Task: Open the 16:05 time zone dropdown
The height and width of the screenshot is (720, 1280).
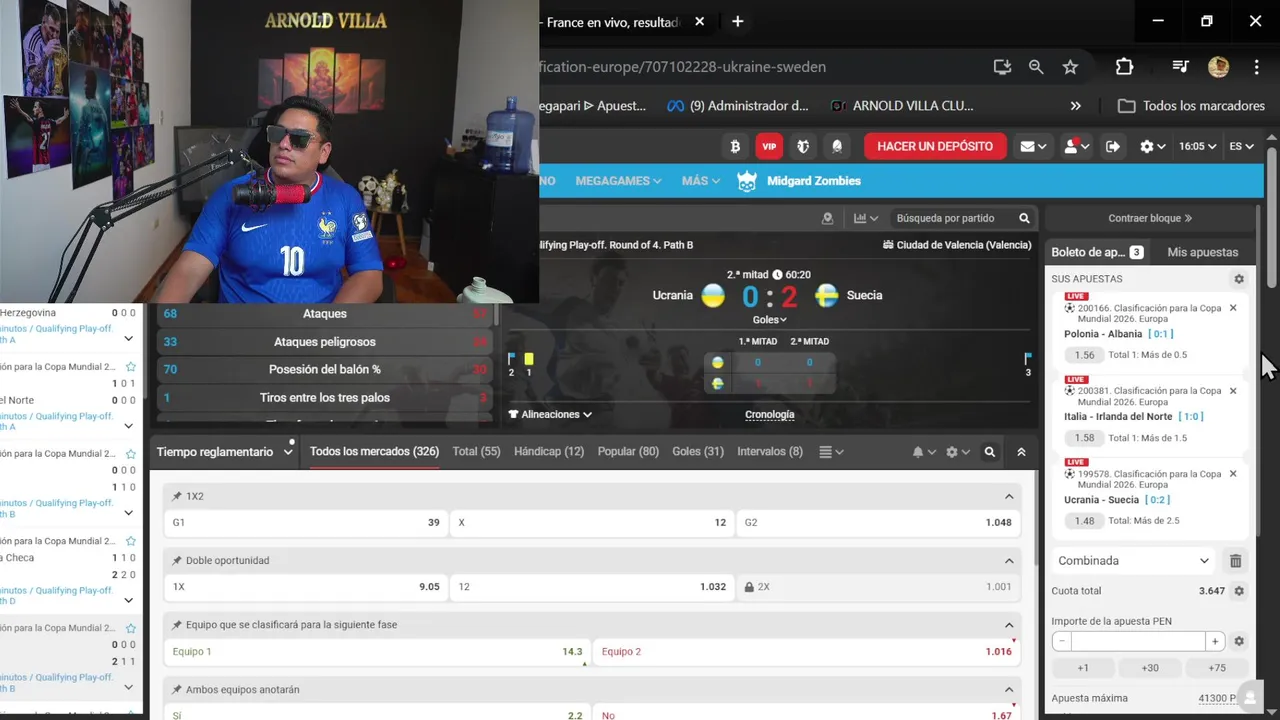Action: click(x=1197, y=146)
